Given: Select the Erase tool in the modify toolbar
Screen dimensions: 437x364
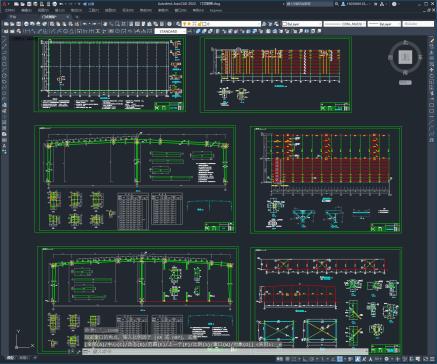Looking at the screenshot, I should (432, 40).
